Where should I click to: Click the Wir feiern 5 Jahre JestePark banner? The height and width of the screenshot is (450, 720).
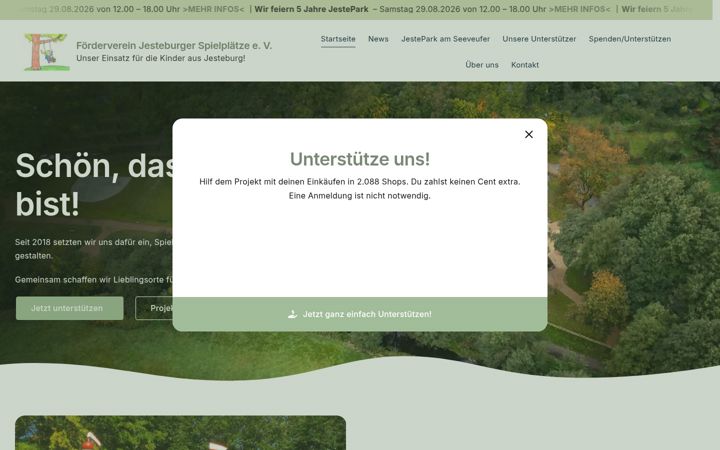tap(311, 9)
